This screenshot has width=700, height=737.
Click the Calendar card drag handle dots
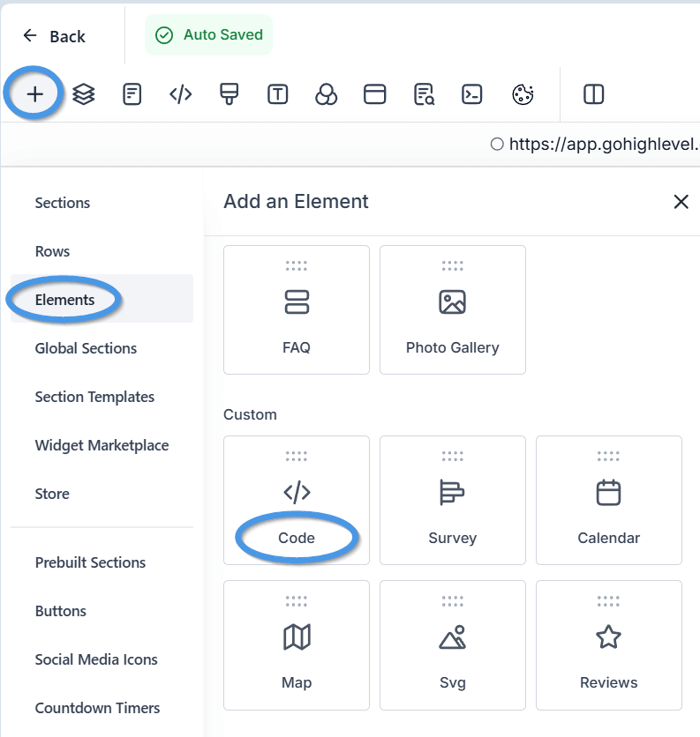tap(608, 456)
